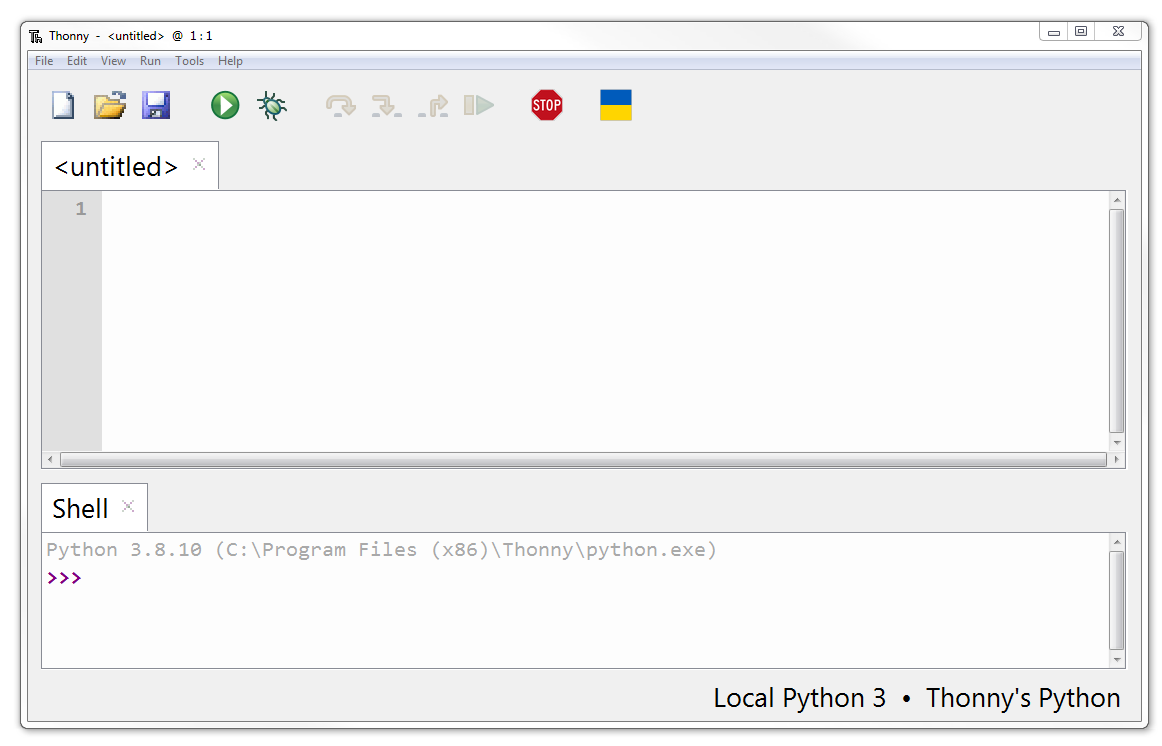Click the Step into icon
This screenshot has height=746, width=1162.
pos(386,105)
